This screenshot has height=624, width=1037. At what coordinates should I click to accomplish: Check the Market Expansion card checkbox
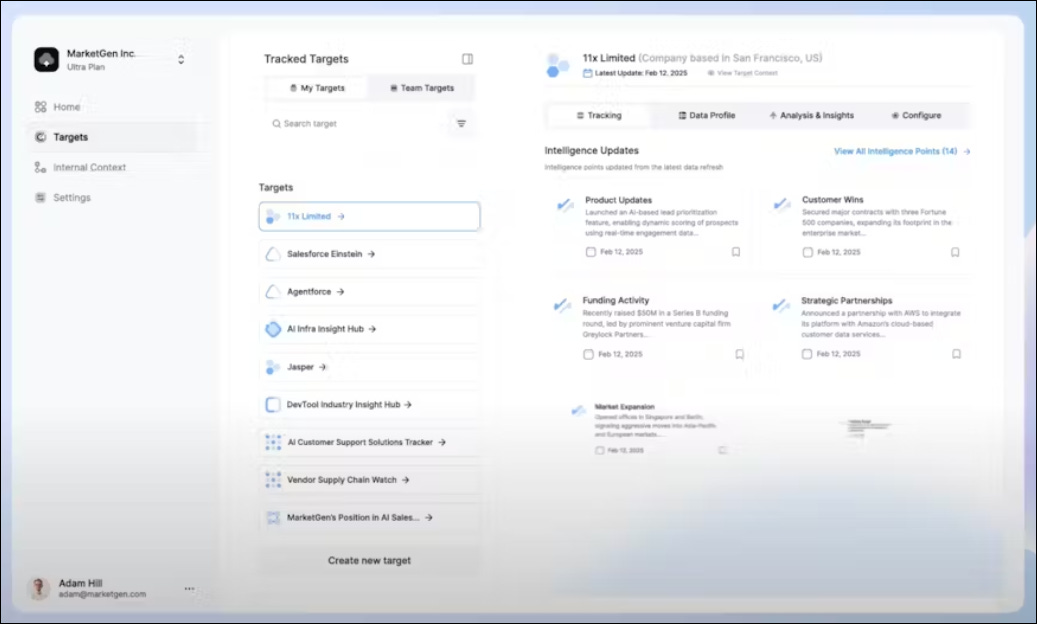coord(599,450)
